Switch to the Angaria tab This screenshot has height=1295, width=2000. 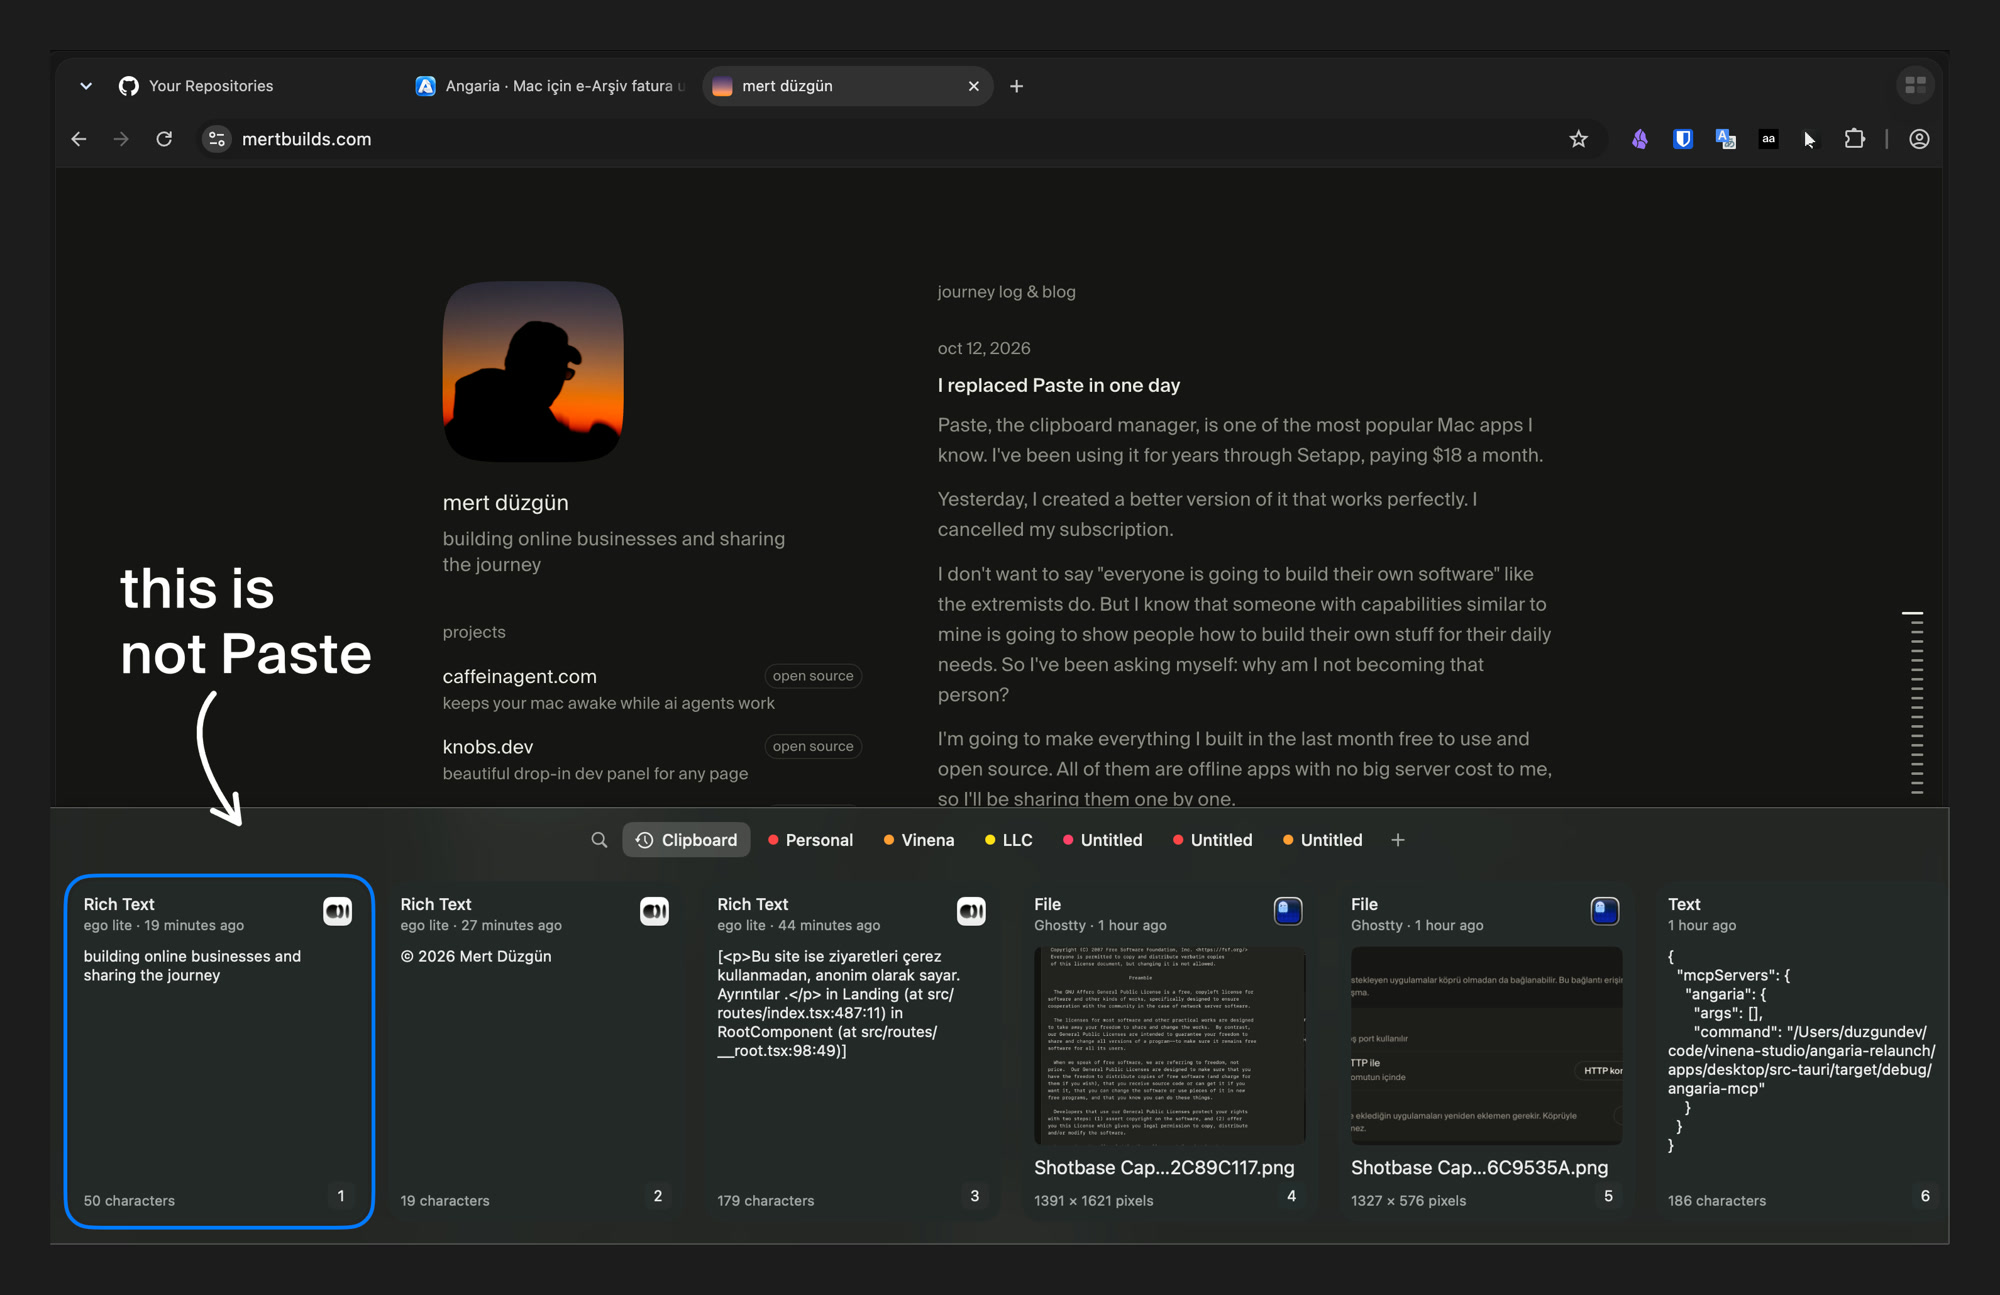click(550, 86)
